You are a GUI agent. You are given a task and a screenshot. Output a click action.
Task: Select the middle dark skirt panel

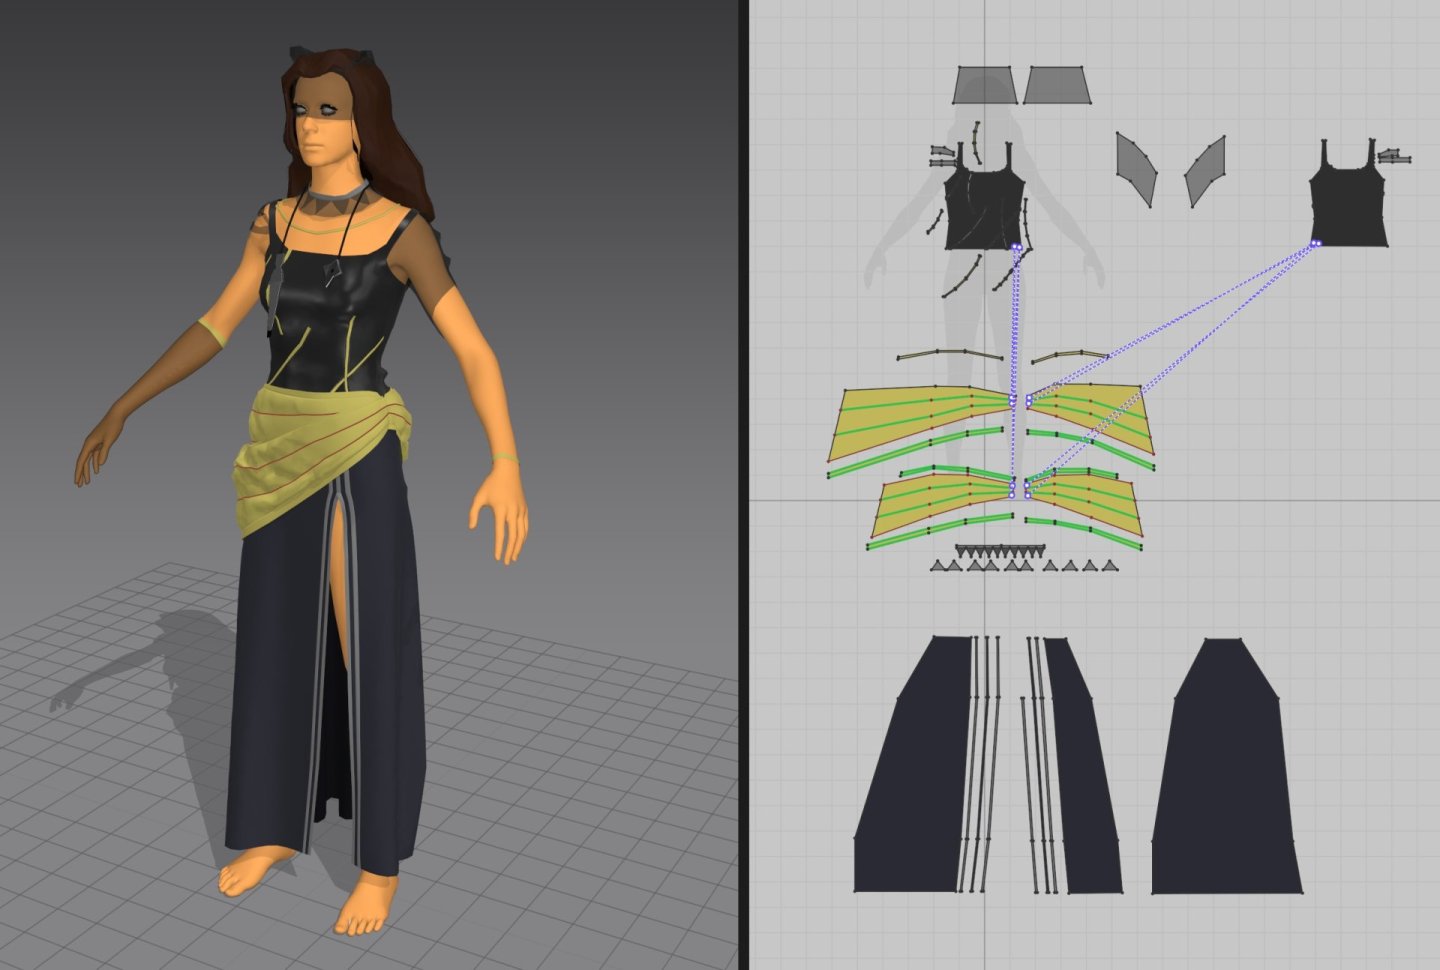[1085, 780]
